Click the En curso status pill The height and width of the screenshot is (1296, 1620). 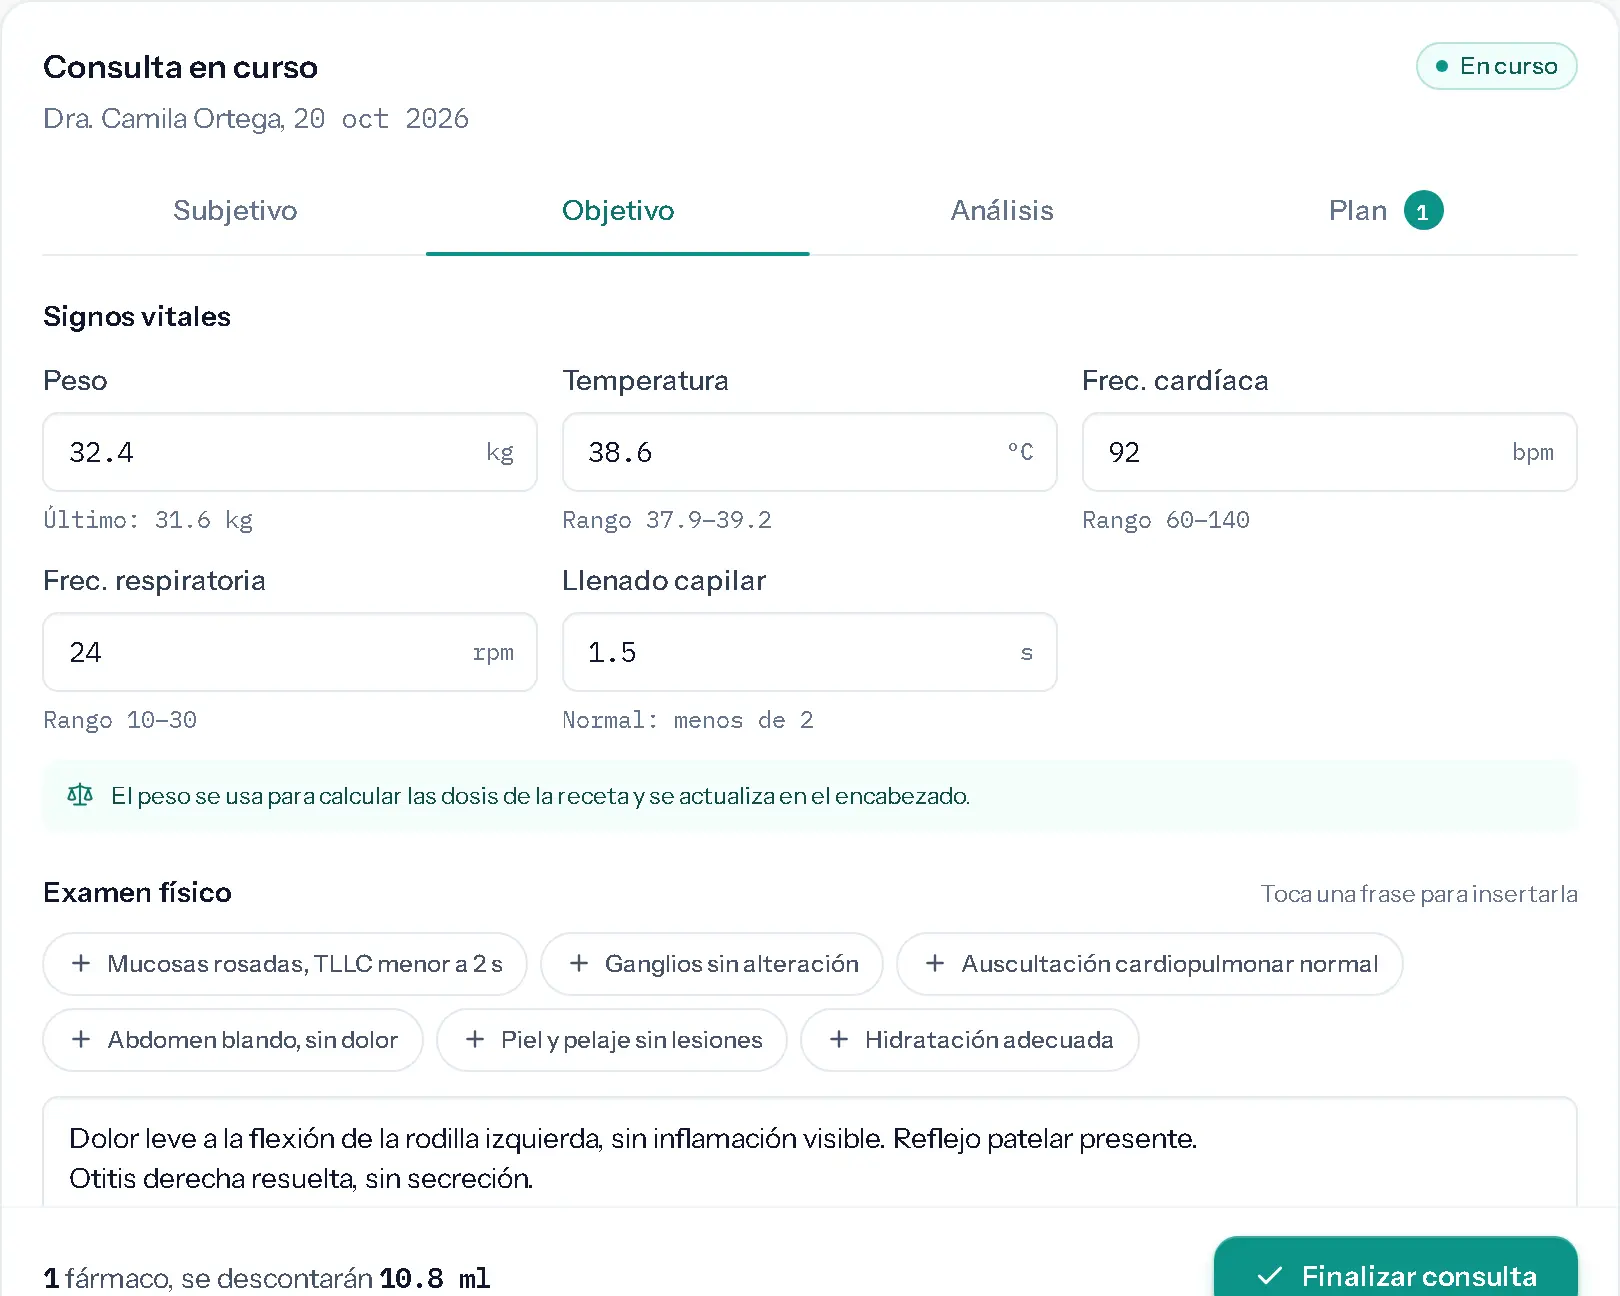(1497, 66)
